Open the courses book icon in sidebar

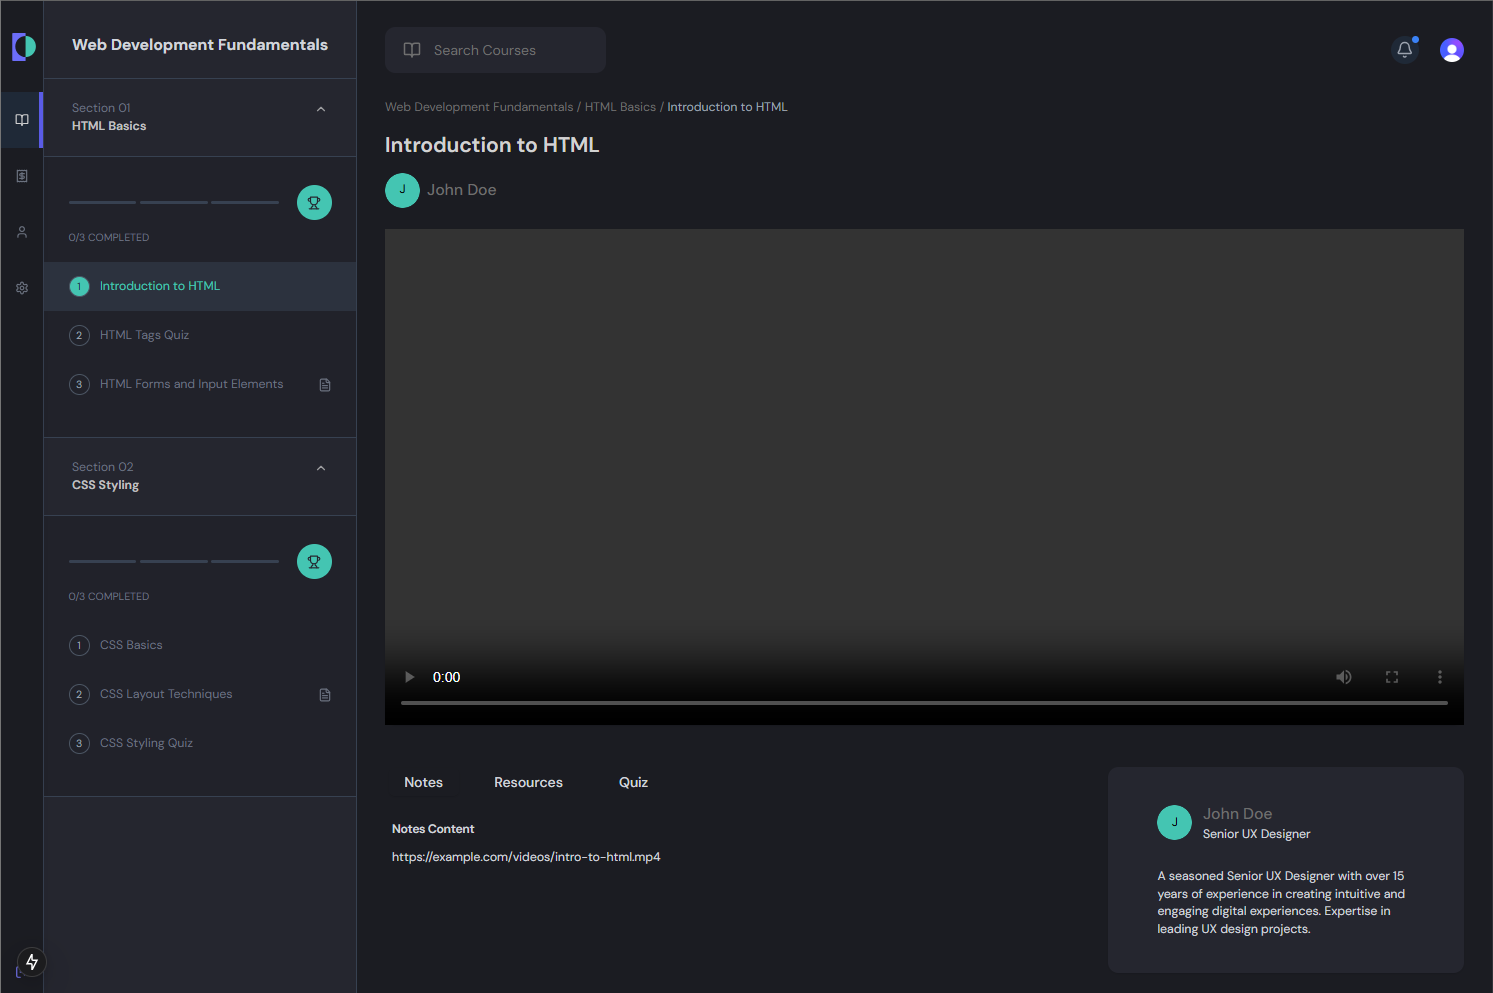pos(22,120)
